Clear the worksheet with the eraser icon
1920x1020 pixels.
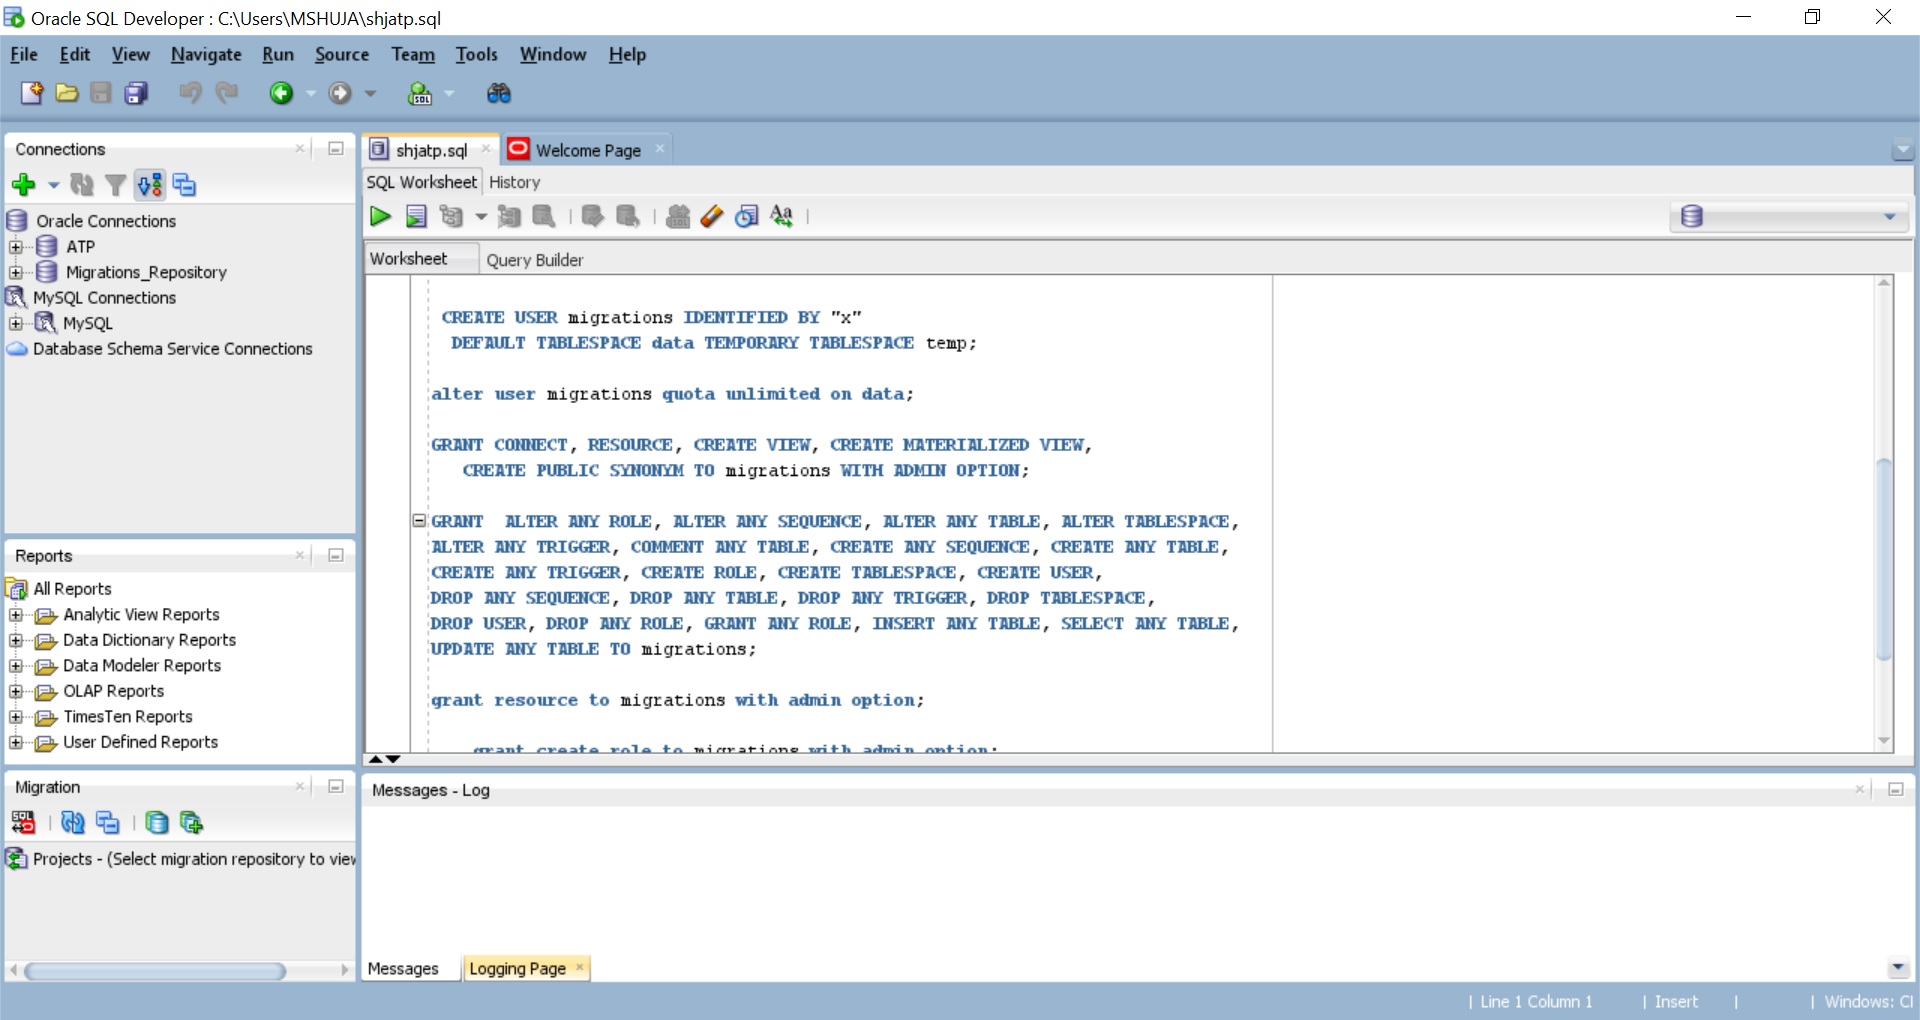[x=711, y=216]
